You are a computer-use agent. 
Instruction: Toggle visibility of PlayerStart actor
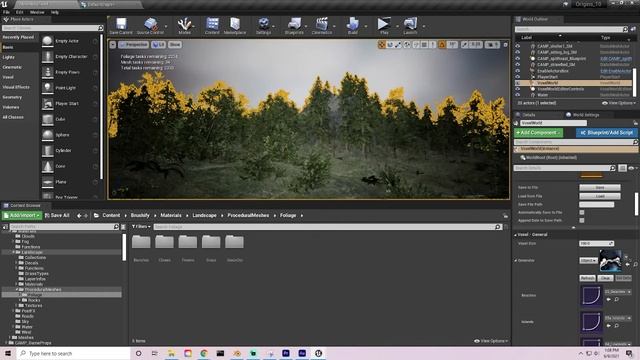pyautogui.click(x=518, y=77)
